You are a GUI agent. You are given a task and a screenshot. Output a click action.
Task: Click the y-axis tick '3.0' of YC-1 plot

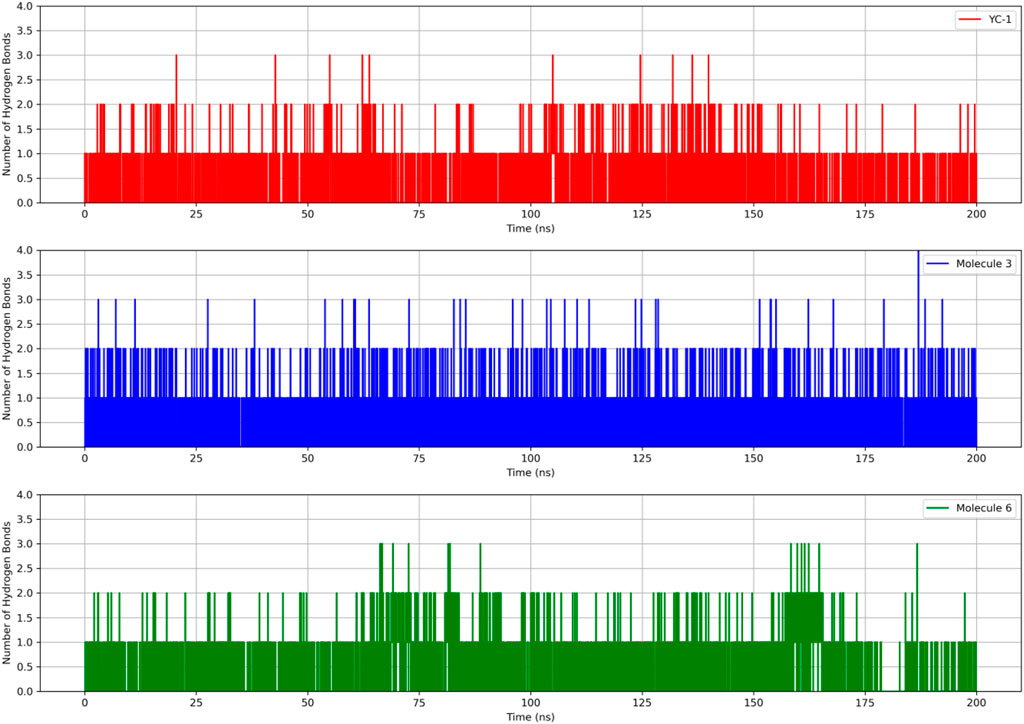tap(24, 55)
